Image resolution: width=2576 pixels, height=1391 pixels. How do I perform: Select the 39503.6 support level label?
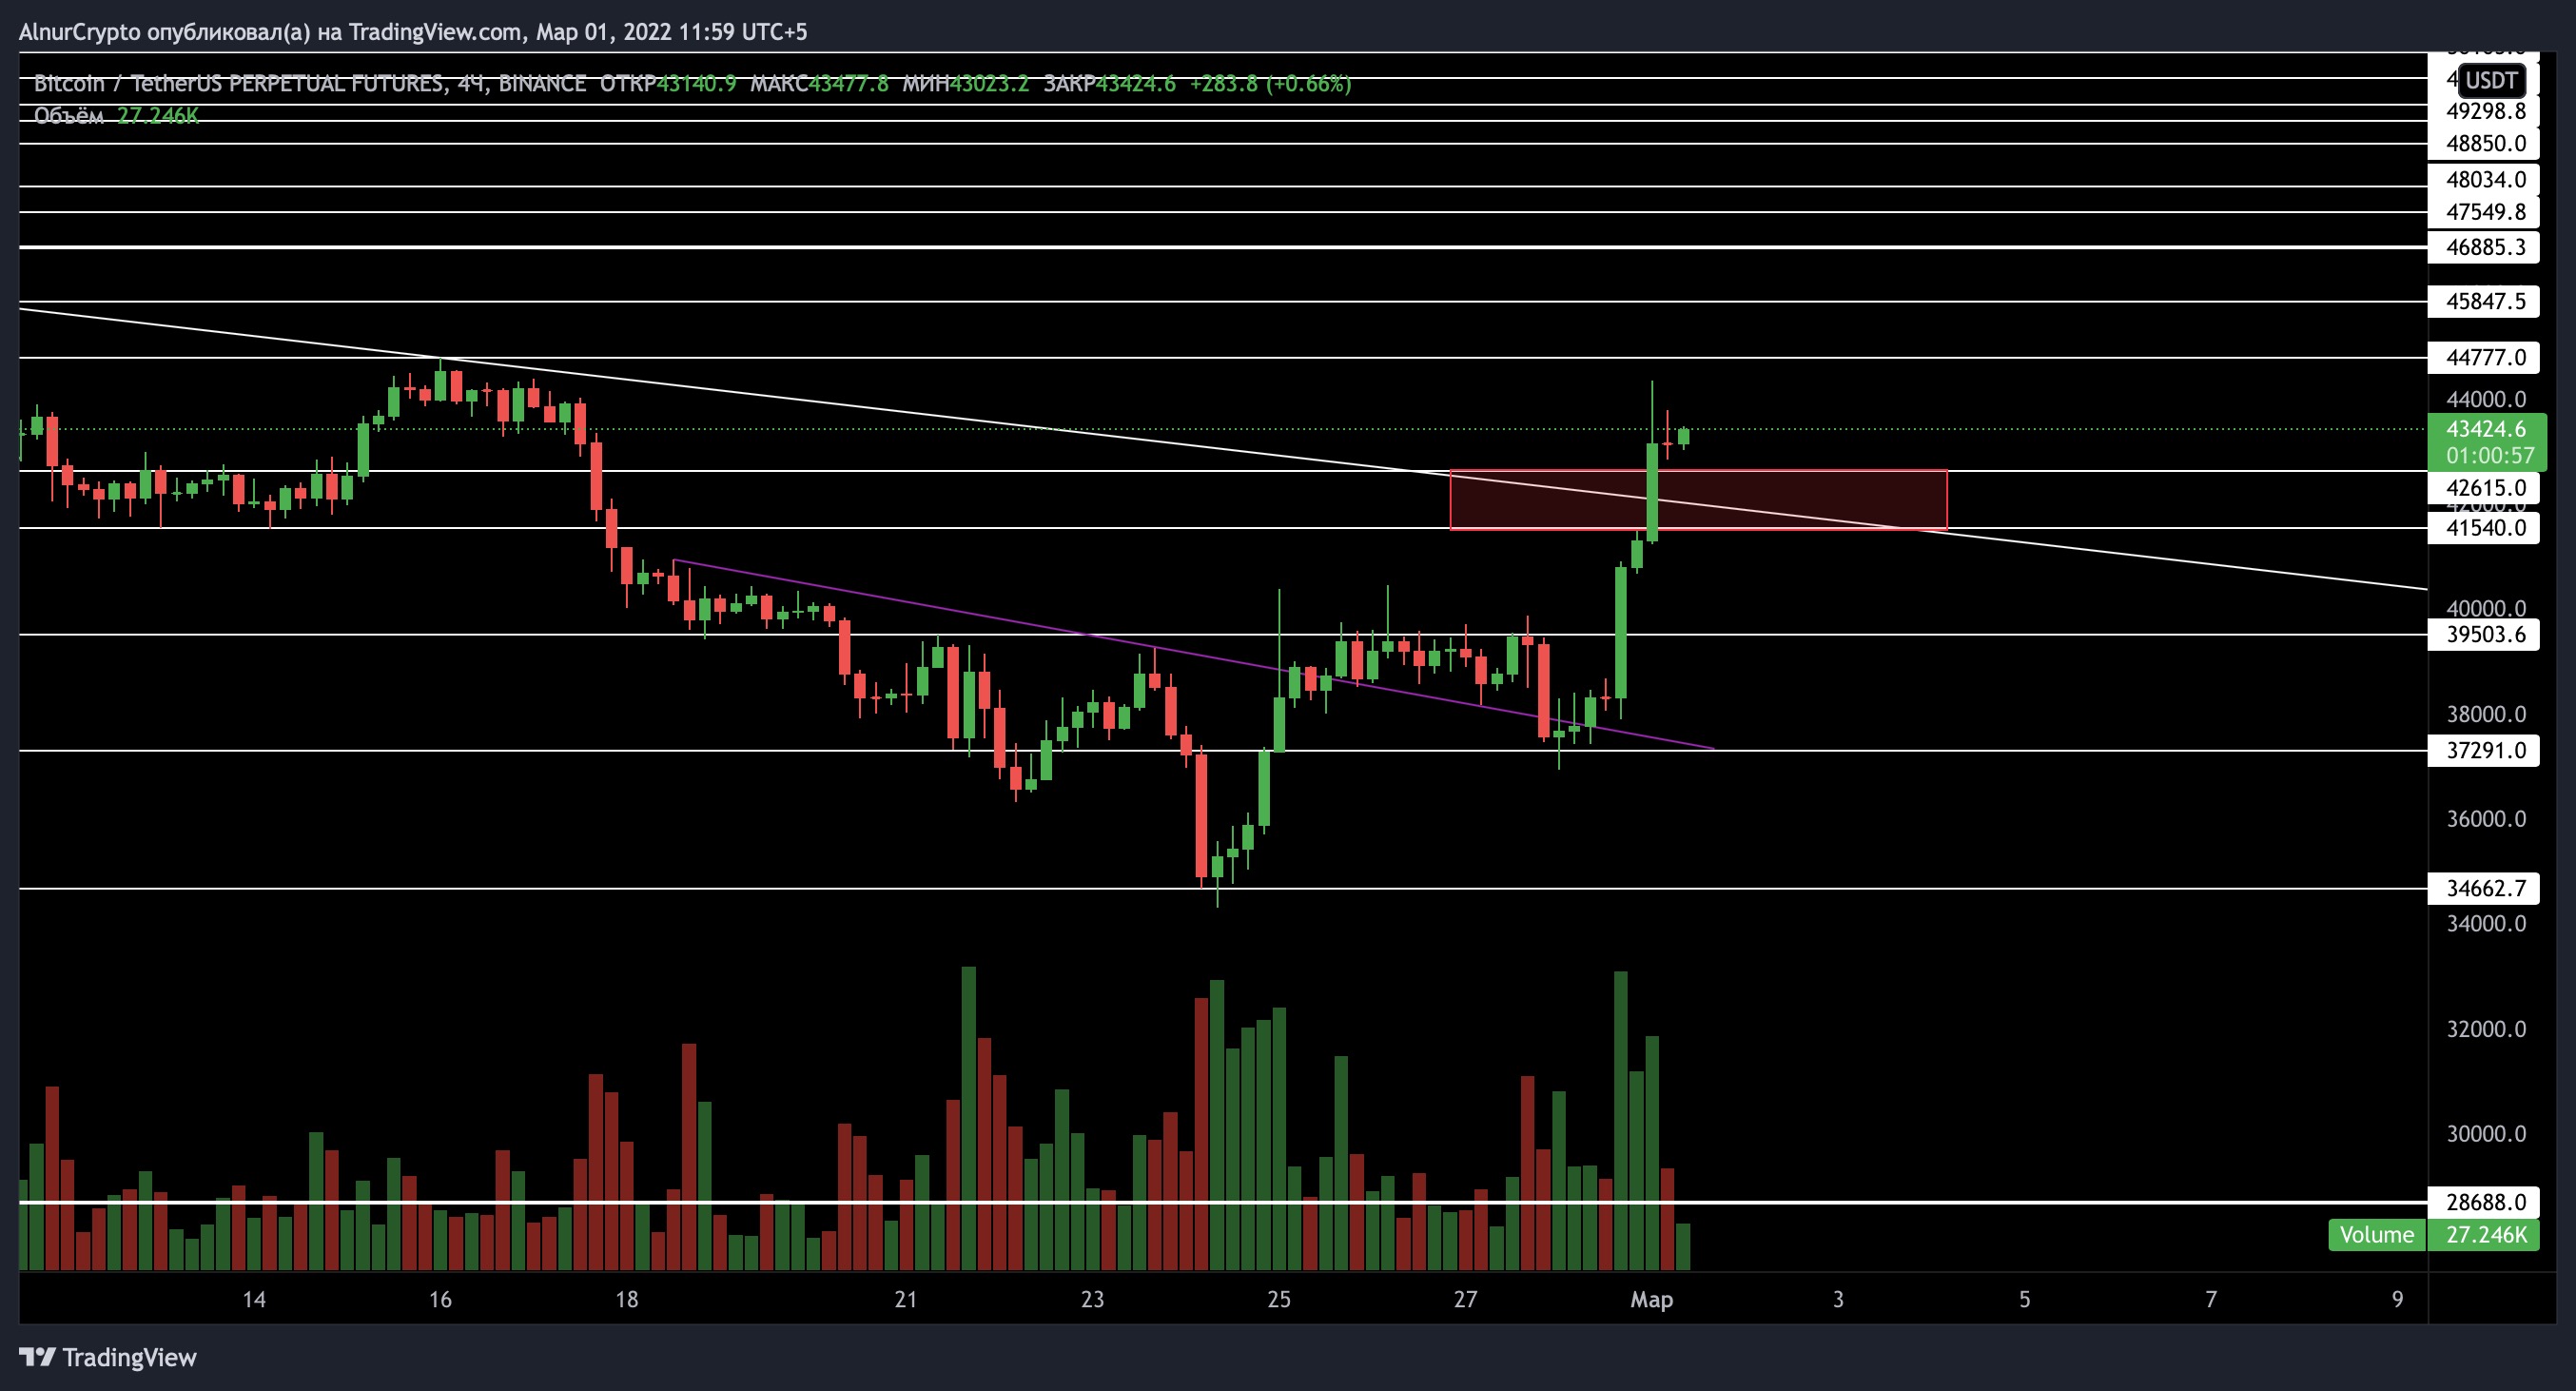[x=2485, y=634]
